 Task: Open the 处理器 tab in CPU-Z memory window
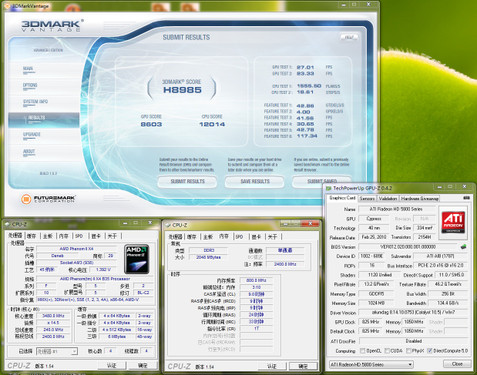coord(175,237)
